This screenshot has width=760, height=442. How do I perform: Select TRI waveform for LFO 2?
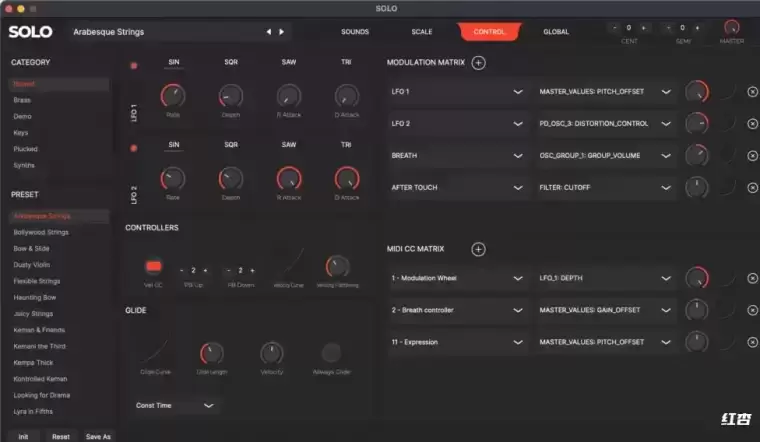pyautogui.click(x=346, y=144)
